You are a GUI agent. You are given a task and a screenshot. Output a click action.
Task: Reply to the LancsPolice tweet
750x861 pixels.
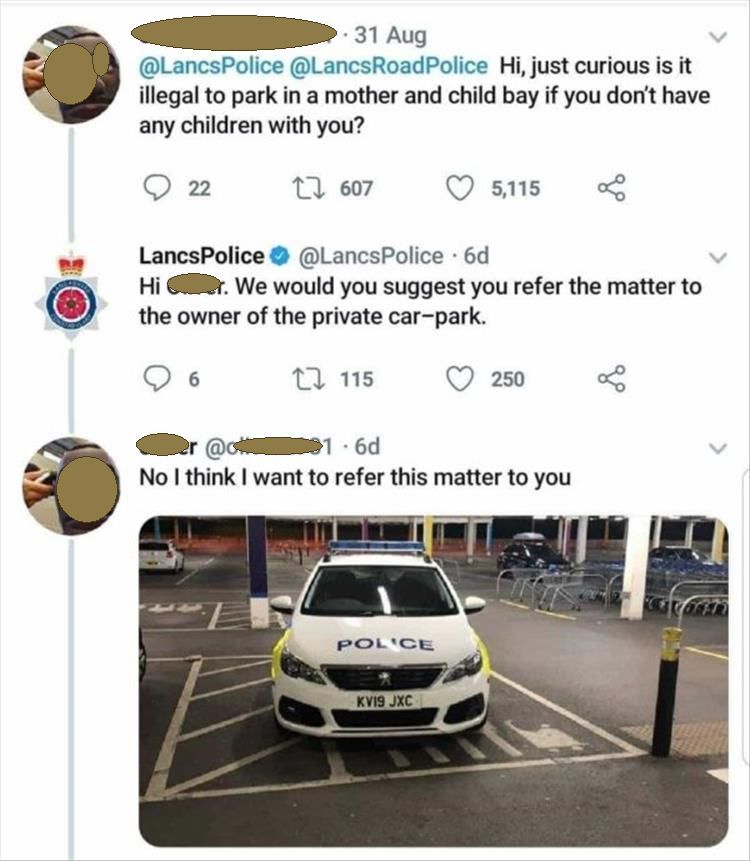pos(156,379)
